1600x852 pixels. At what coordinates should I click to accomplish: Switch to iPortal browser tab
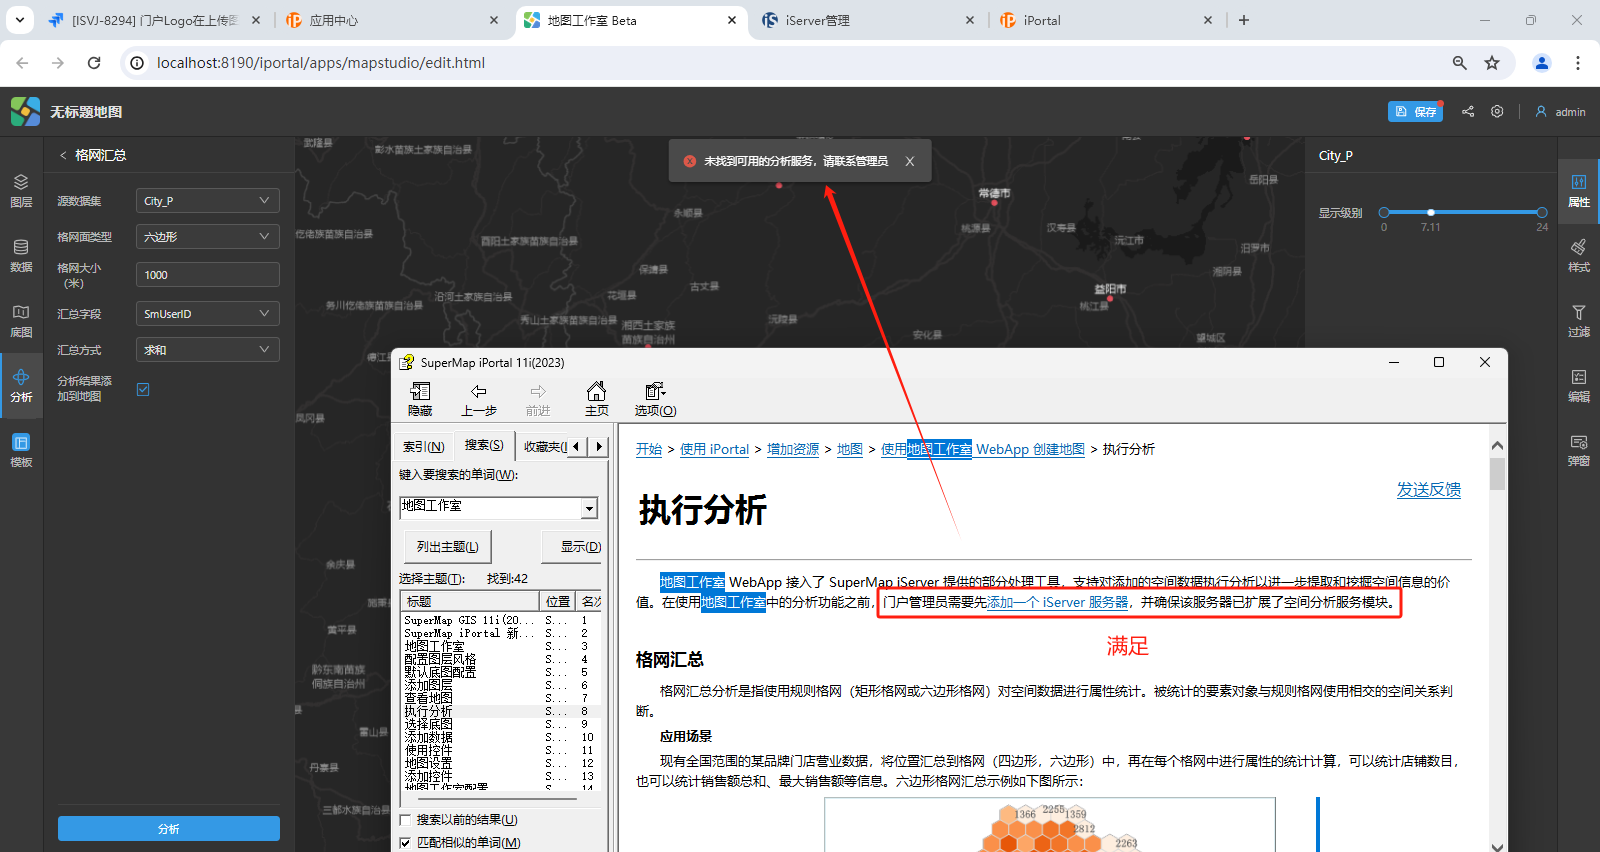[x=1106, y=20]
